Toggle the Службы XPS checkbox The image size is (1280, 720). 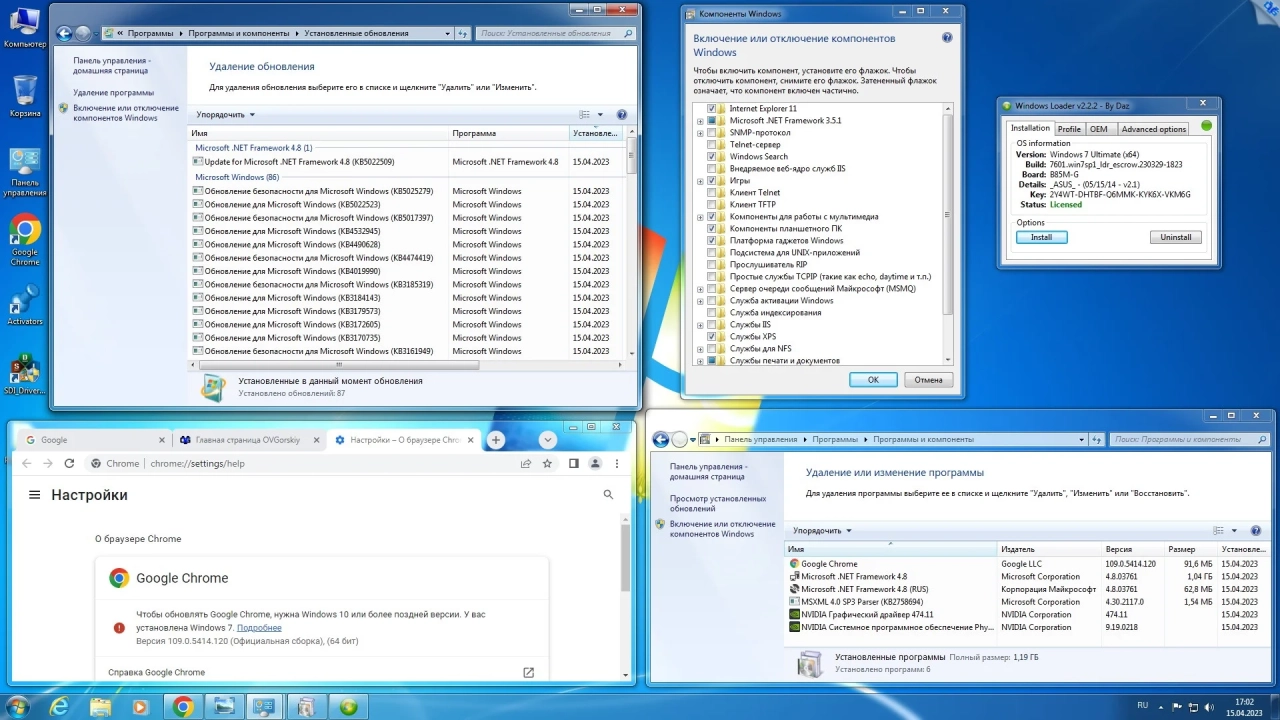point(712,336)
